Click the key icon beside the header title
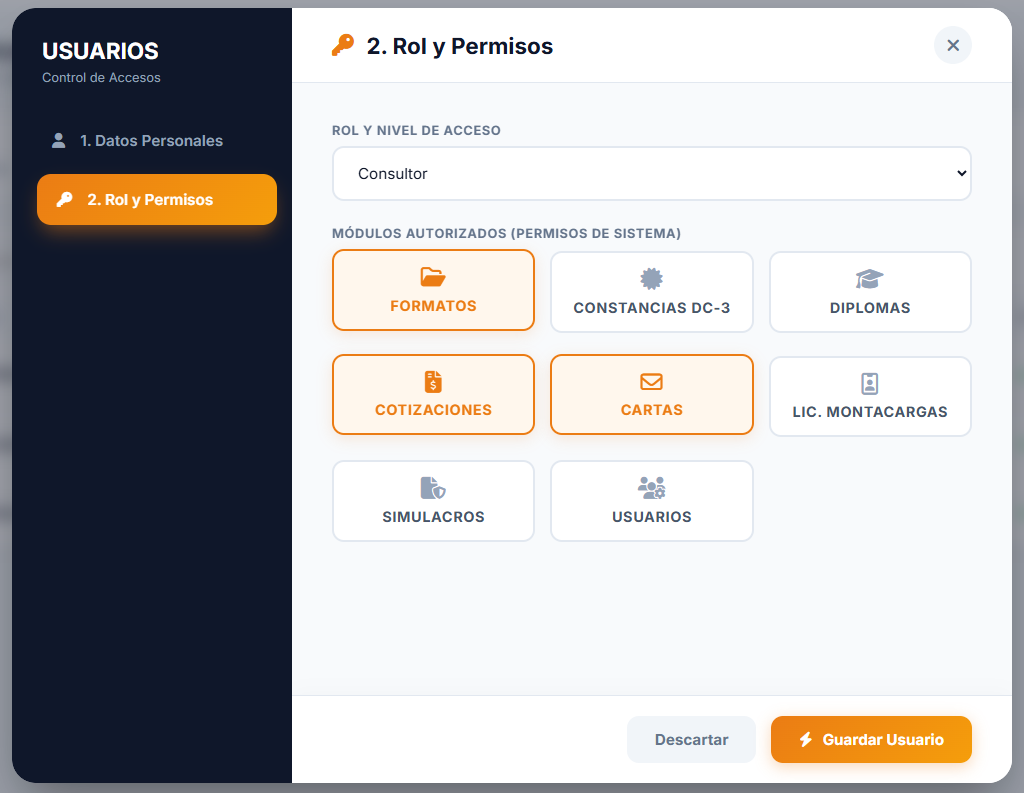Screen dimensions: 1024x793 click(x=343, y=46)
